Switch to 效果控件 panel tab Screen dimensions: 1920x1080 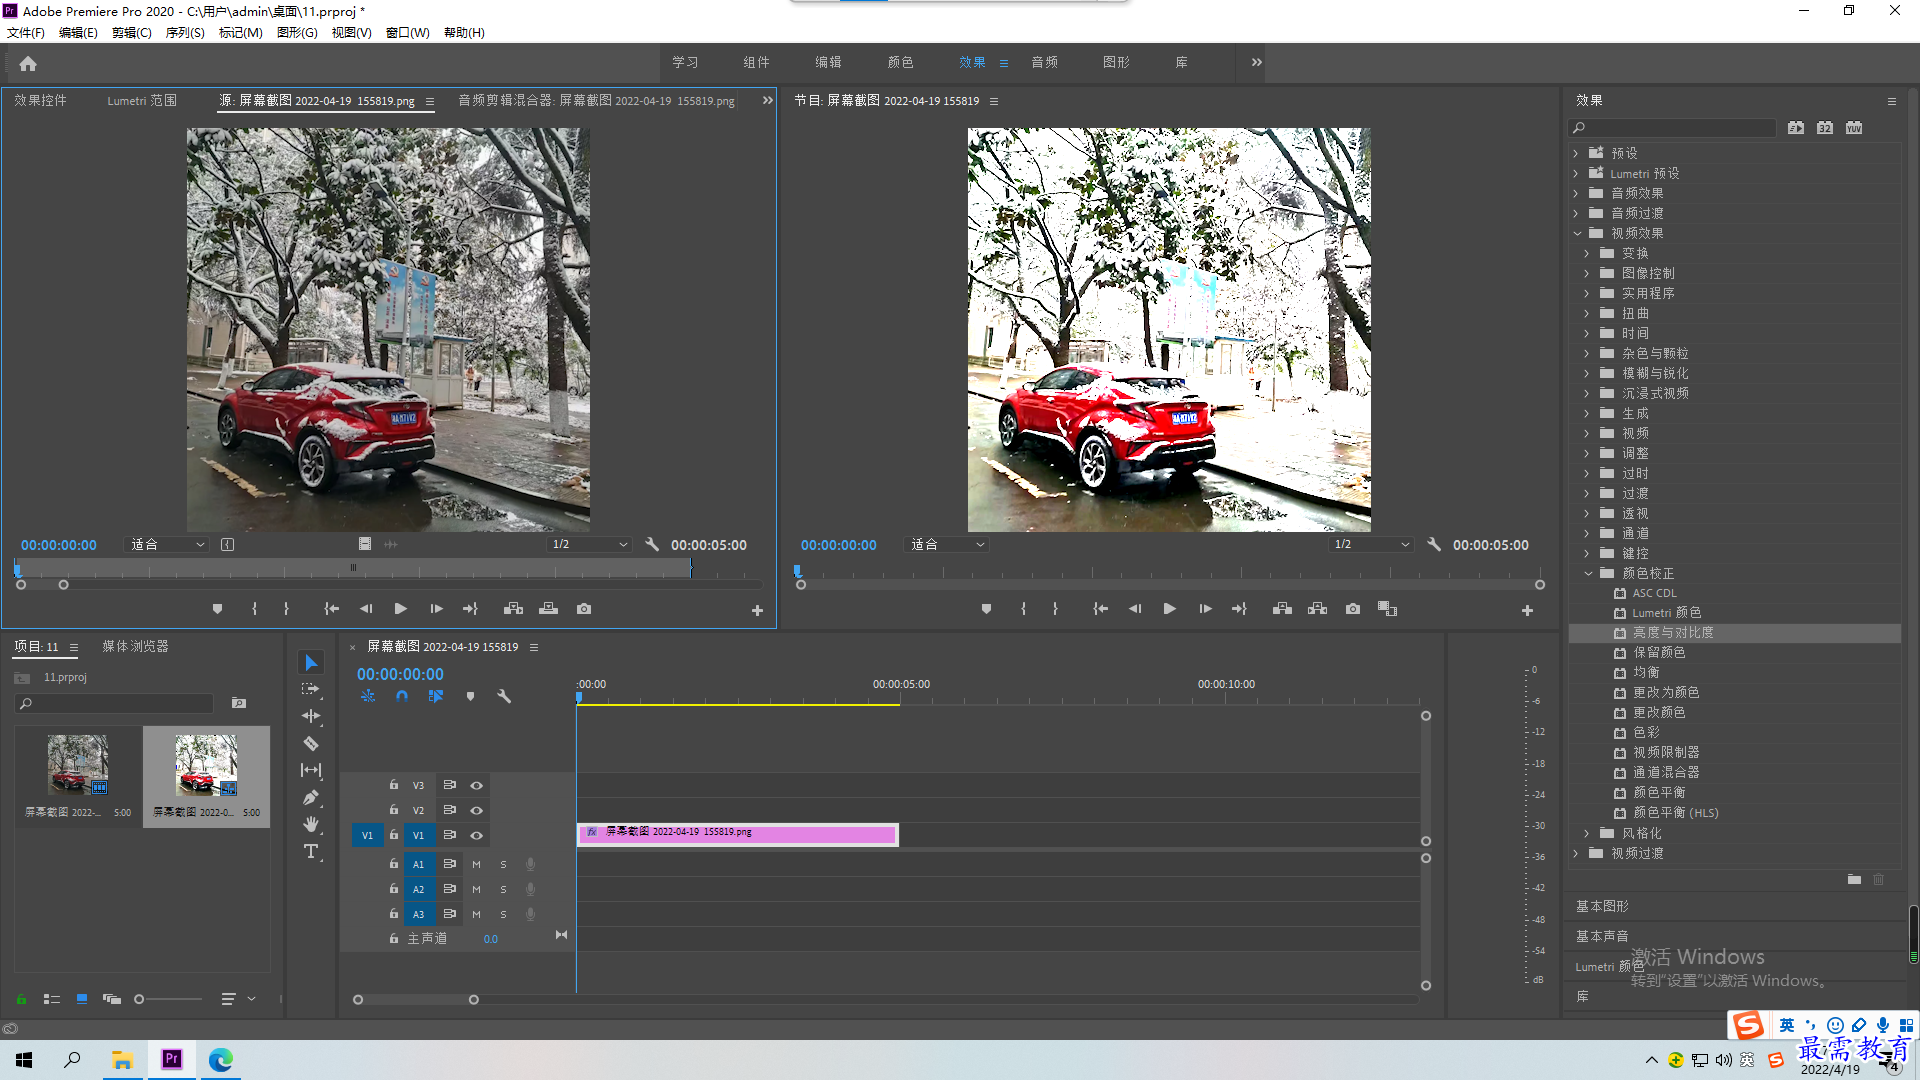coord(40,100)
